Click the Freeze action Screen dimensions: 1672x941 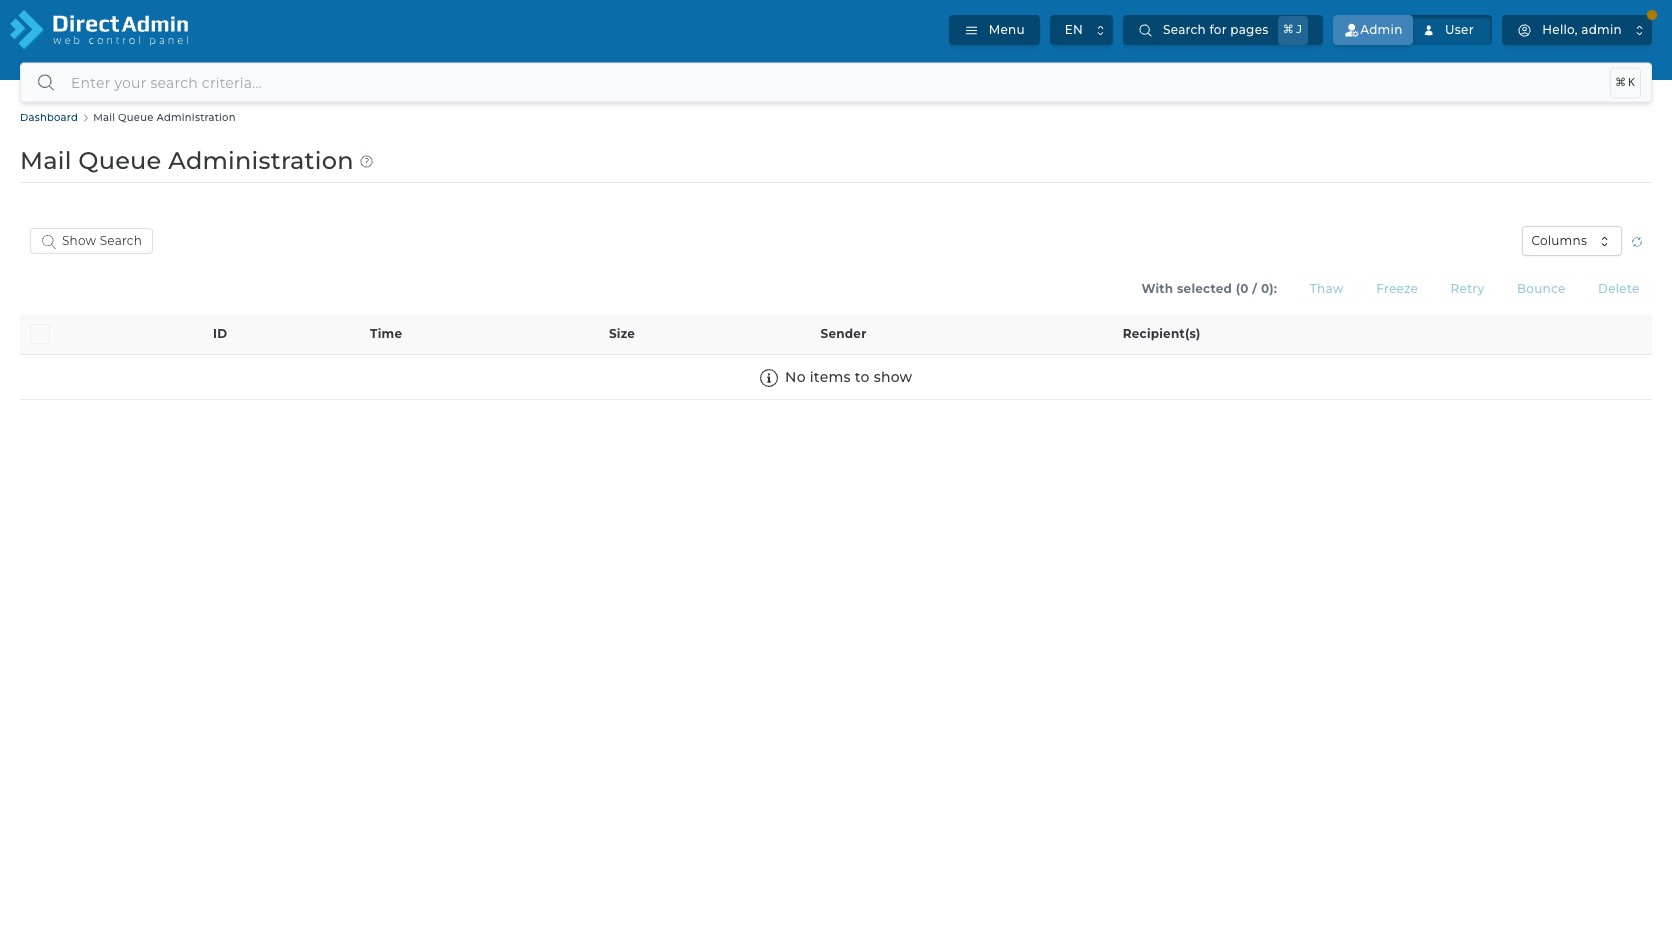click(1397, 289)
